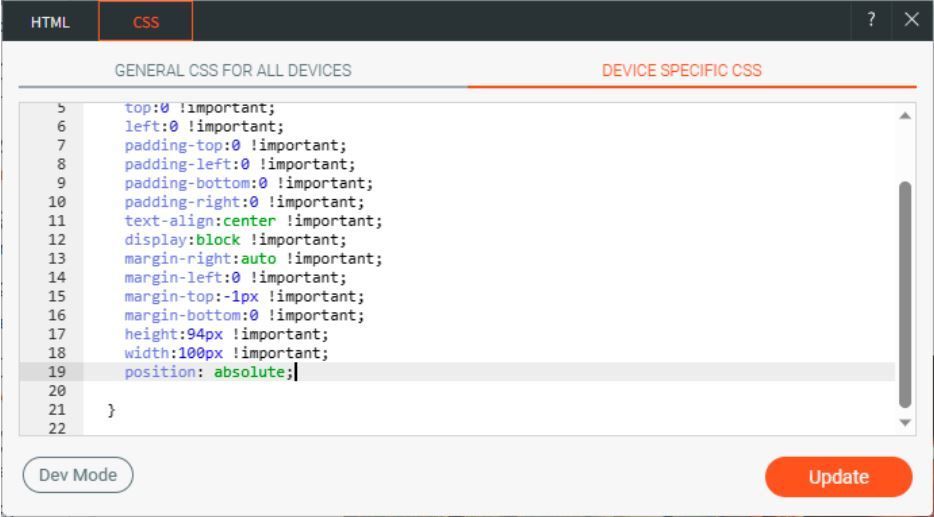Click the 'padding-left:0' line

[x=240, y=164]
